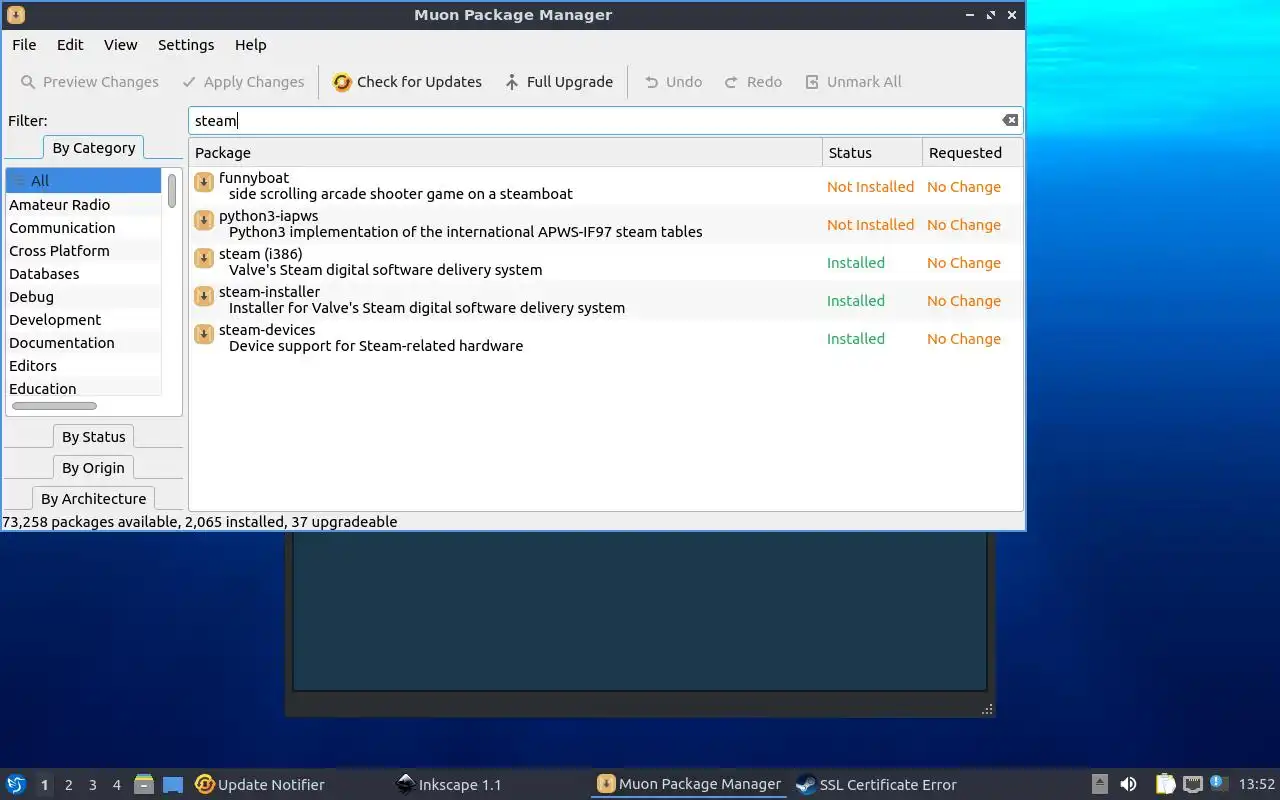Click the clipboard tray icon
Screen dimensions: 1280x800
coord(1165,785)
